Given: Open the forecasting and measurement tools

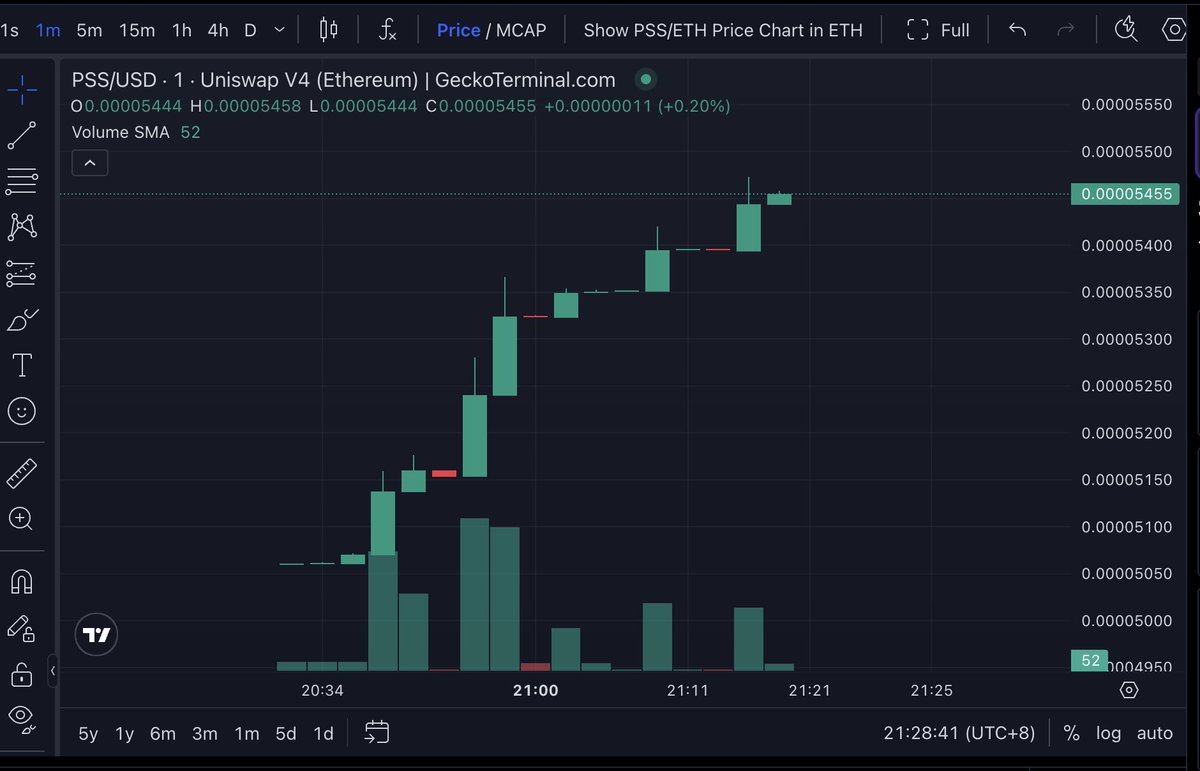Looking at the screenshot, I should (22, 273).
